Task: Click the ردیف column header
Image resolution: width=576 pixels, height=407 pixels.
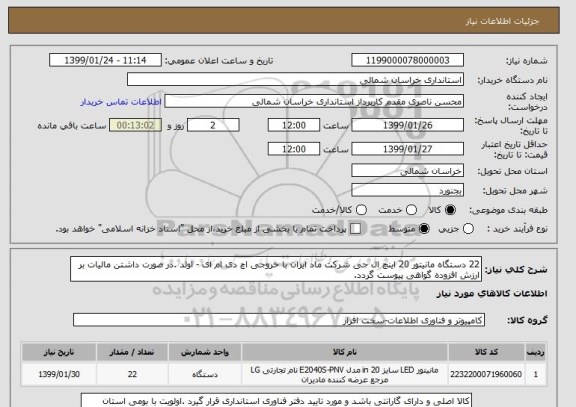Action: click(x=536, y=352)
